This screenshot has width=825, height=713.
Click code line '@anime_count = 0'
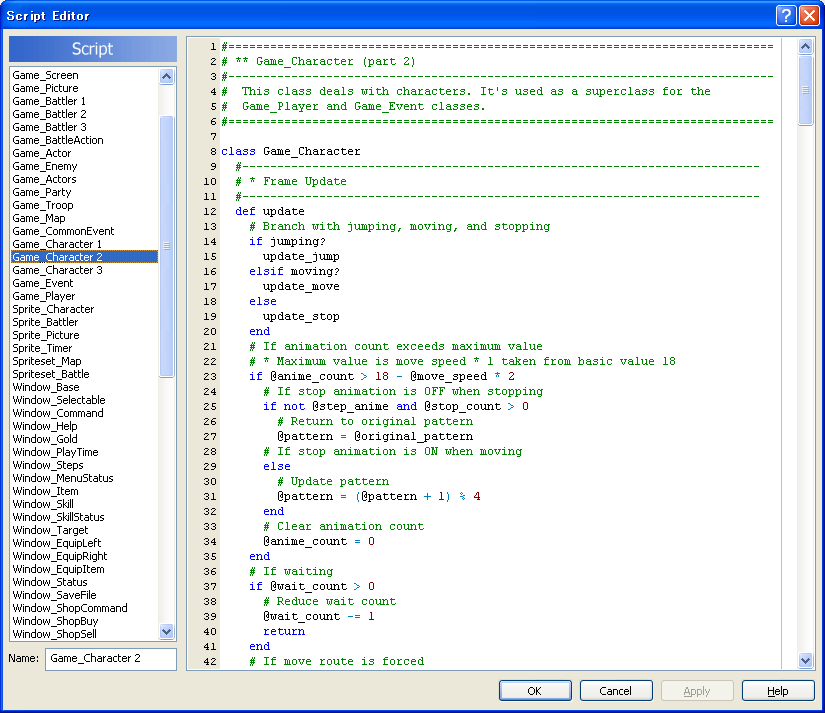tap(319, 541)
